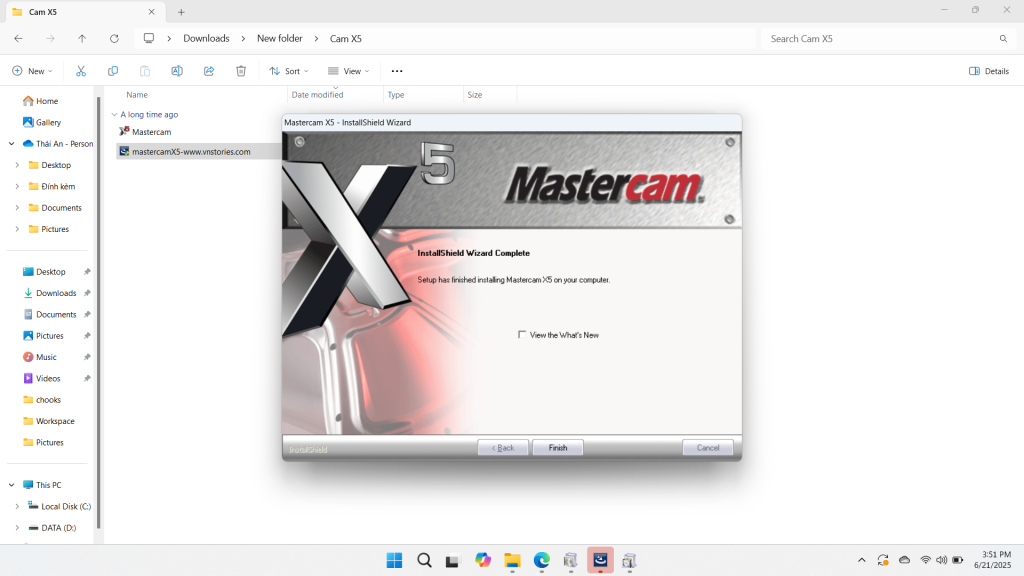Open the Windows Start menu
The height and width of the screenshot is (576, 1024).
point(394,560)
